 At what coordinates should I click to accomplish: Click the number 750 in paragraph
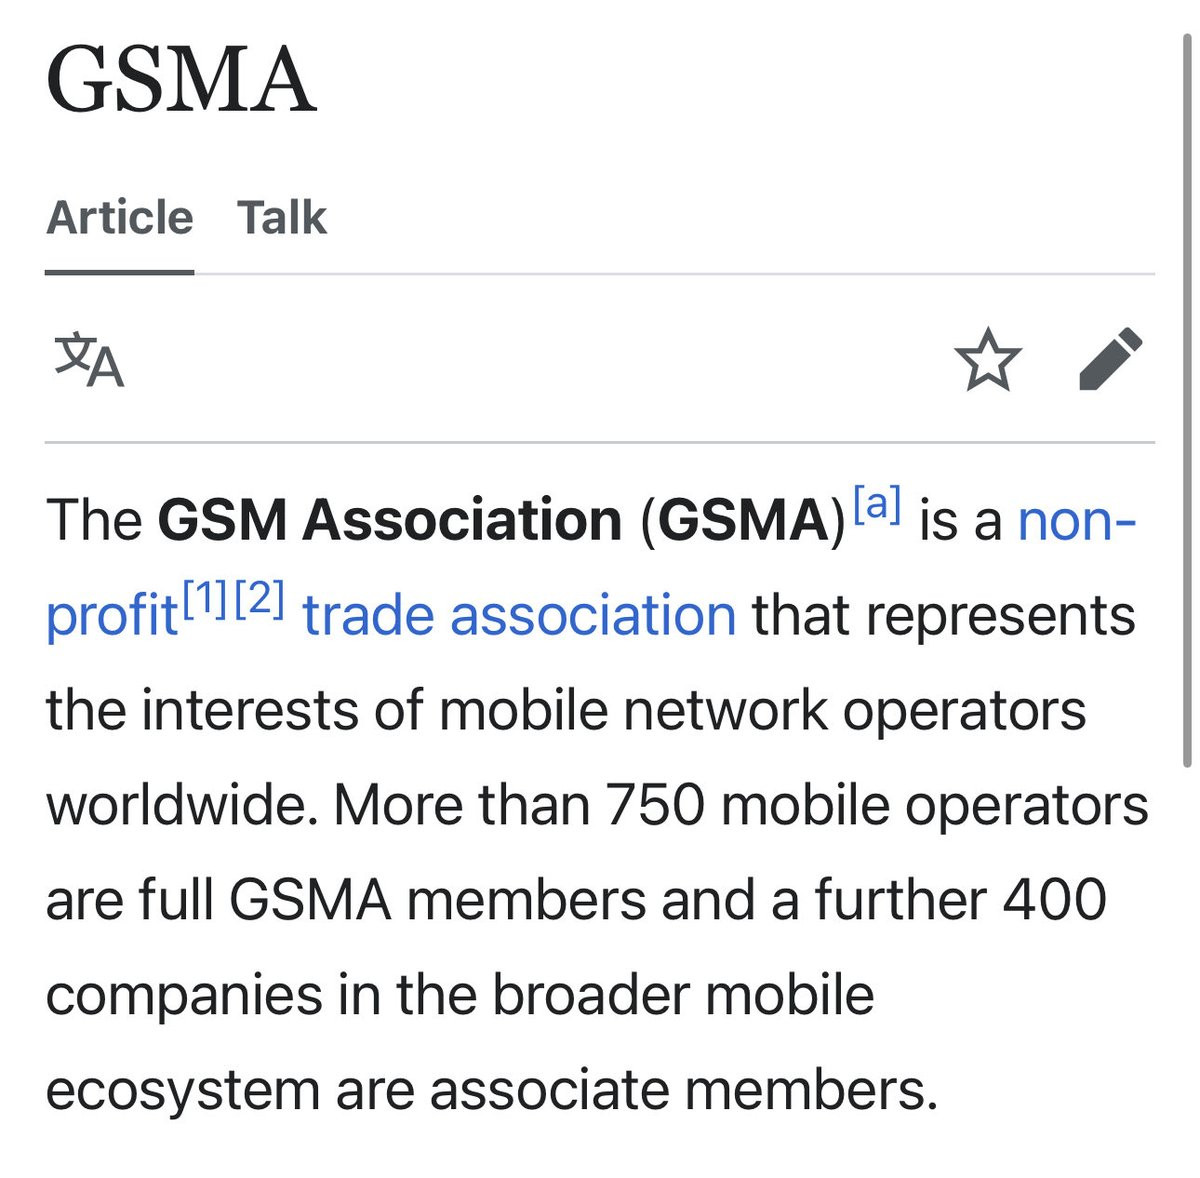655,805
